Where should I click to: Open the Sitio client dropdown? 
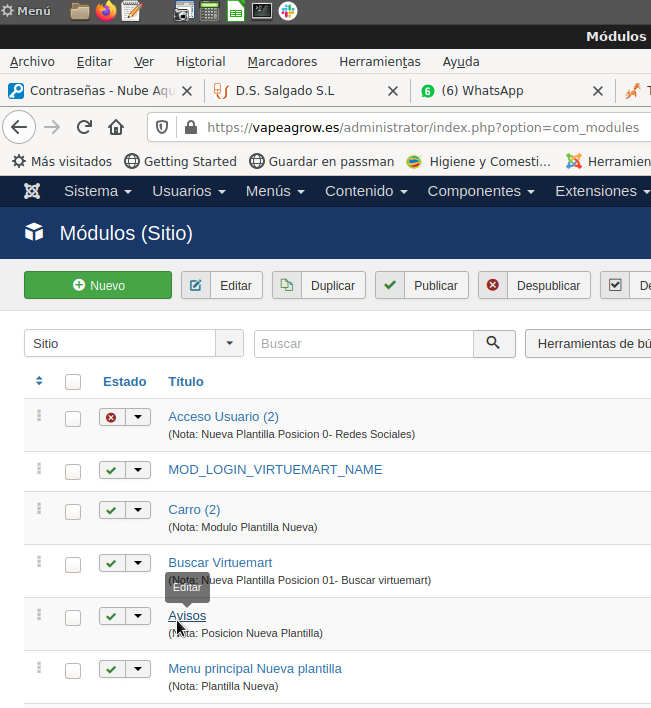[x=134, y=344]
